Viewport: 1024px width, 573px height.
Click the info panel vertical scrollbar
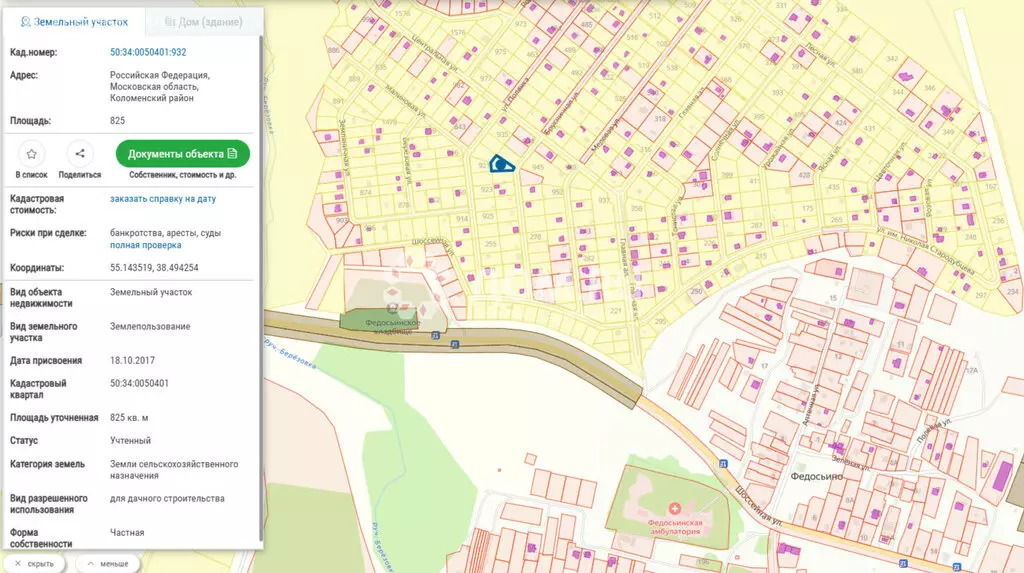261,287
